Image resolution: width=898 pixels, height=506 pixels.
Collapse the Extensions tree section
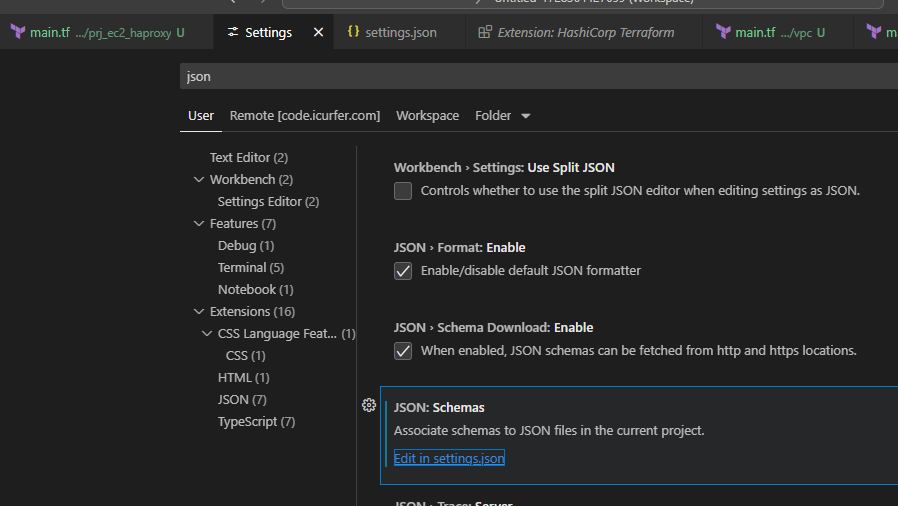(x=199, y=312)
